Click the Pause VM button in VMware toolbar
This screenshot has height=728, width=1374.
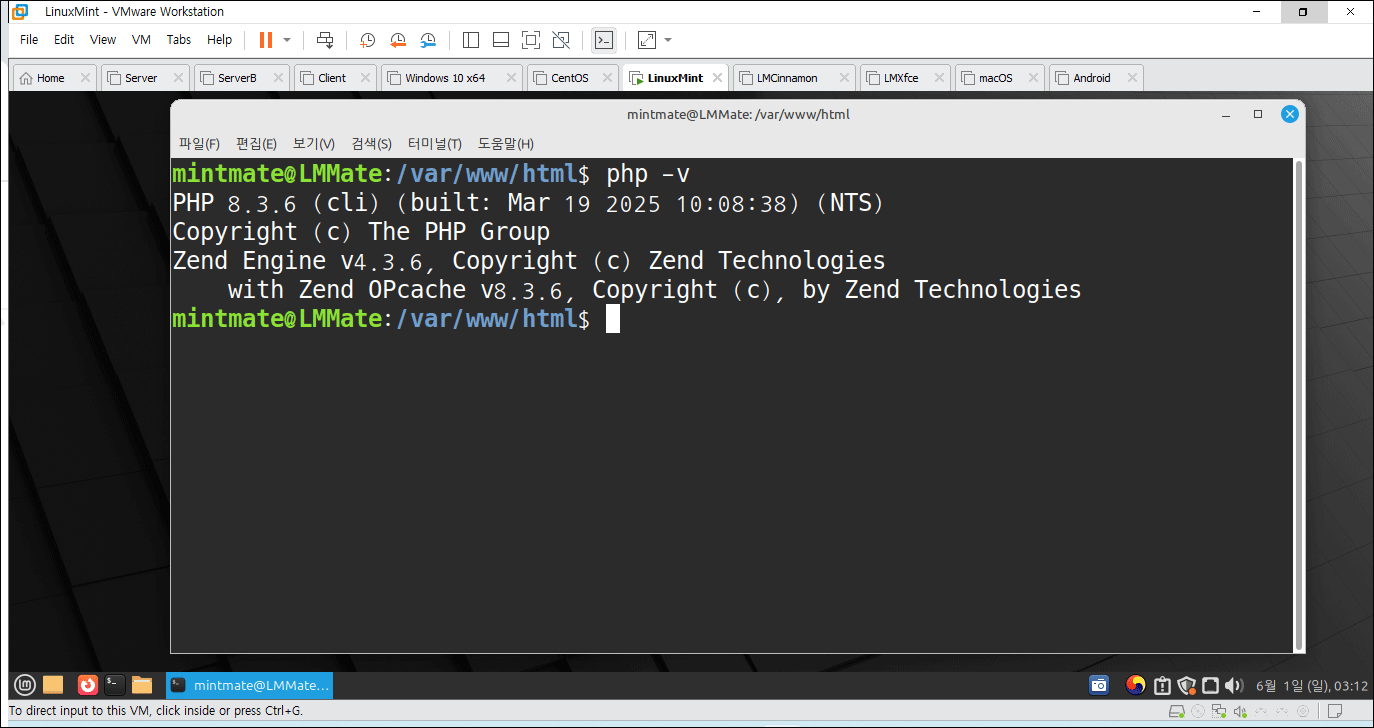click(266, 40)
